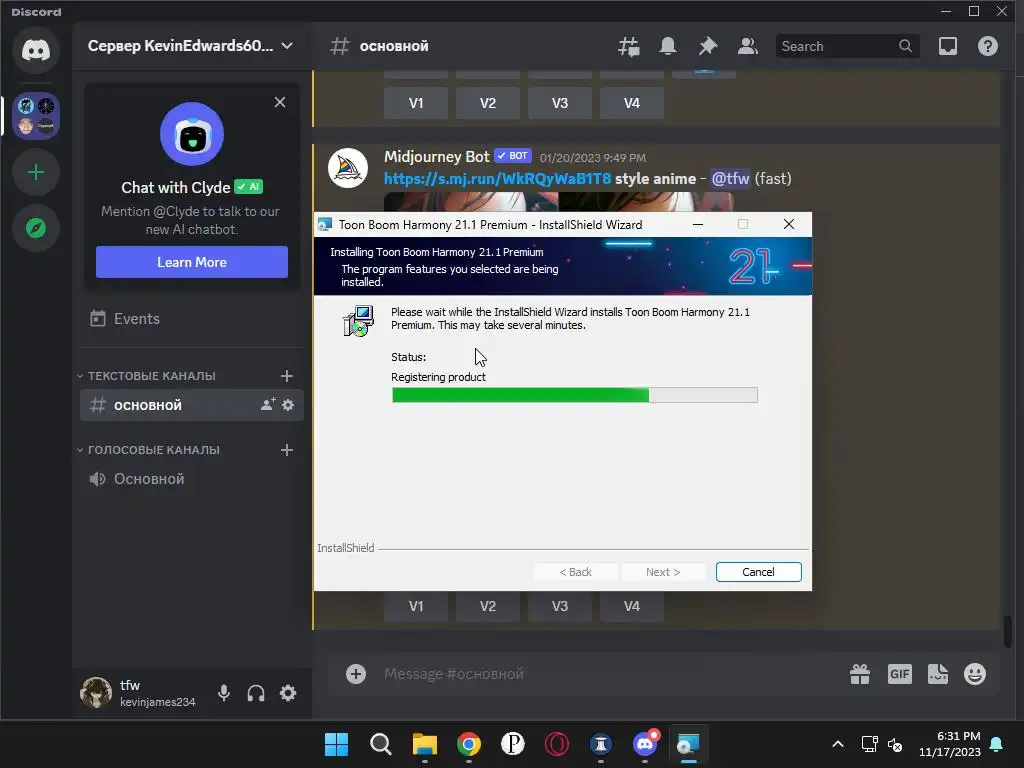Collapse the ТЕКСТОВЫЕ КАНАЛЫ category
This screenshot has width=1024, height=768.
tap(147, 376)
